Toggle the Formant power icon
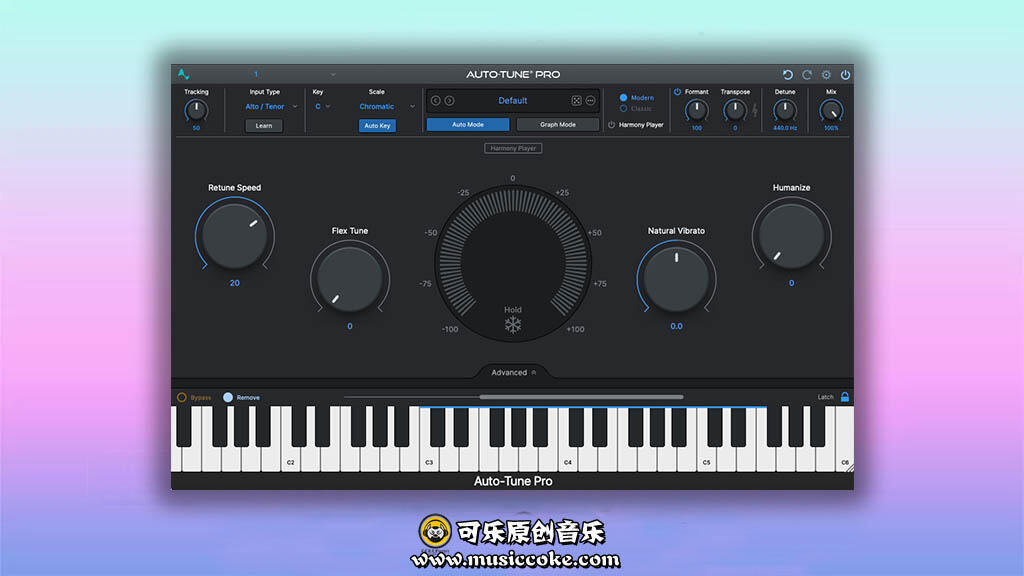 coord(677,92)
